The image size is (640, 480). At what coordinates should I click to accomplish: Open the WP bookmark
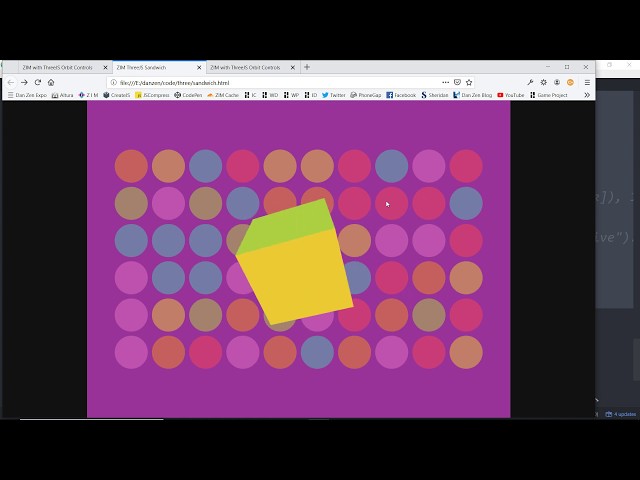[291, 95]
